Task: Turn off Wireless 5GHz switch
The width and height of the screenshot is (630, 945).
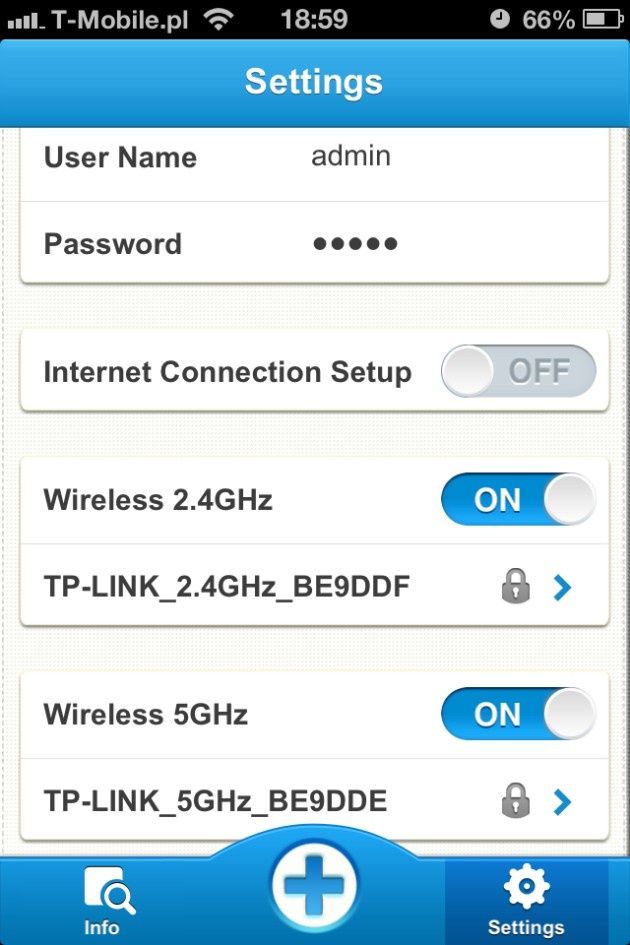Action: (x=518, y=714)
